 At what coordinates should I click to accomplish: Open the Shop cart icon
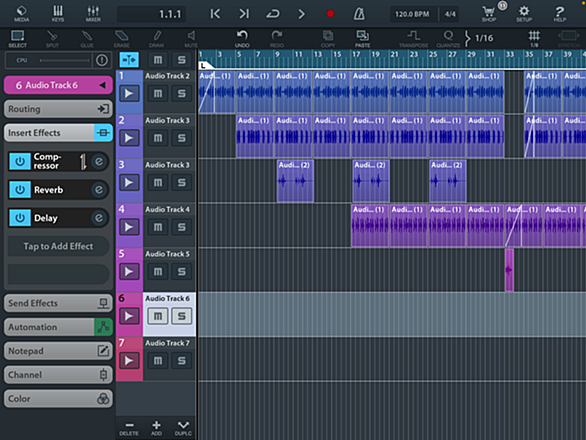[489, 13]
